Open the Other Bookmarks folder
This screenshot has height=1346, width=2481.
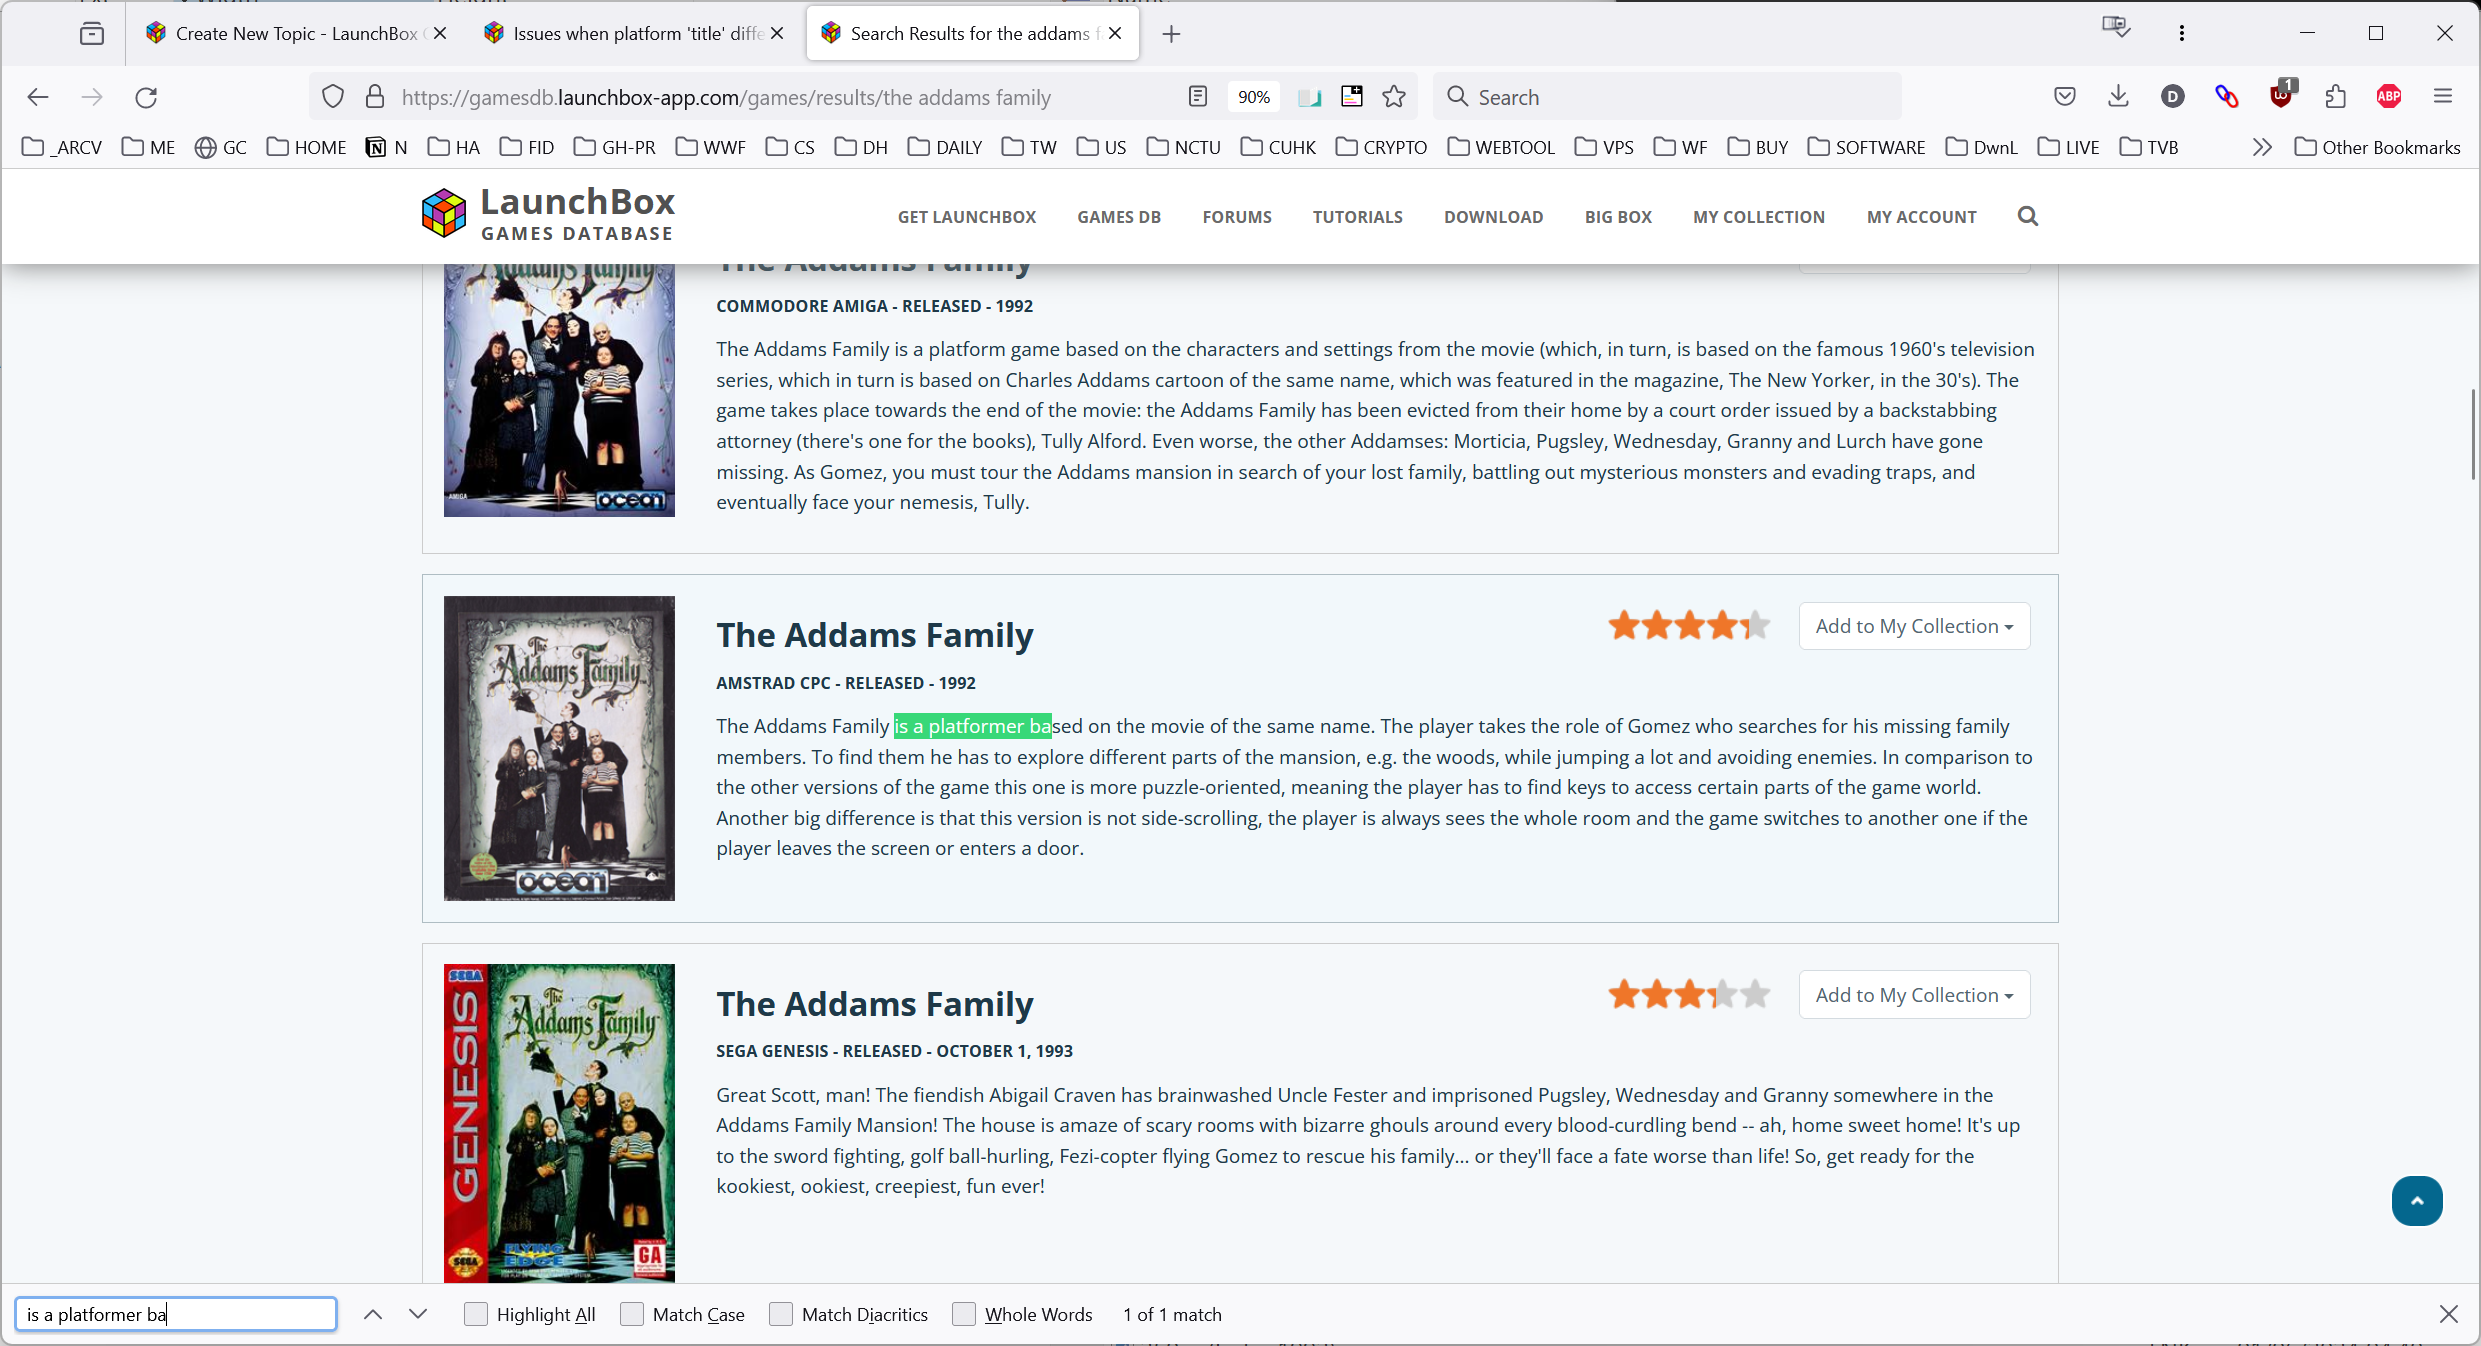coord(2377,147)
